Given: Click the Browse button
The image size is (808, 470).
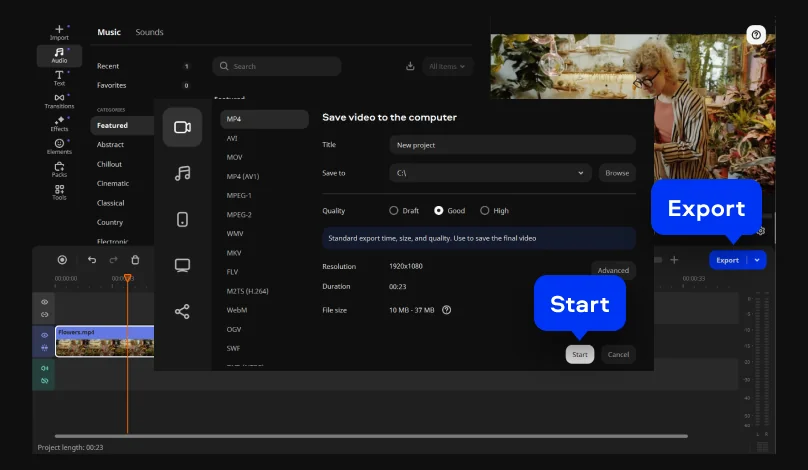Looking at the screenshot, I should pyautogui.click(x=617, y=173).
